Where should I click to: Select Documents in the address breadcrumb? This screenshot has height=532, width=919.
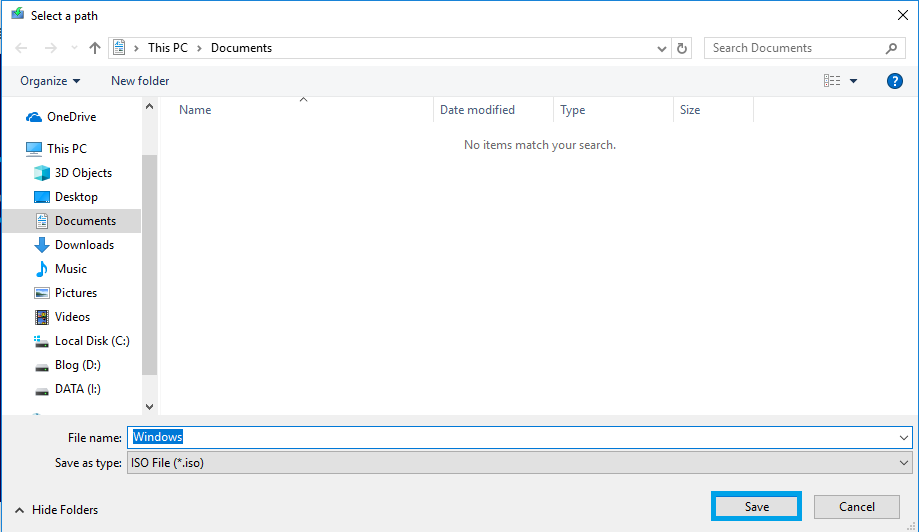tap(241, 48)
